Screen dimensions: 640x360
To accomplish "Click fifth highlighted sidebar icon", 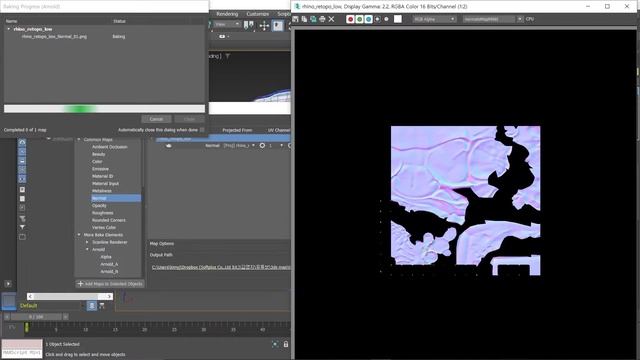I will click(x=22, y=179).
